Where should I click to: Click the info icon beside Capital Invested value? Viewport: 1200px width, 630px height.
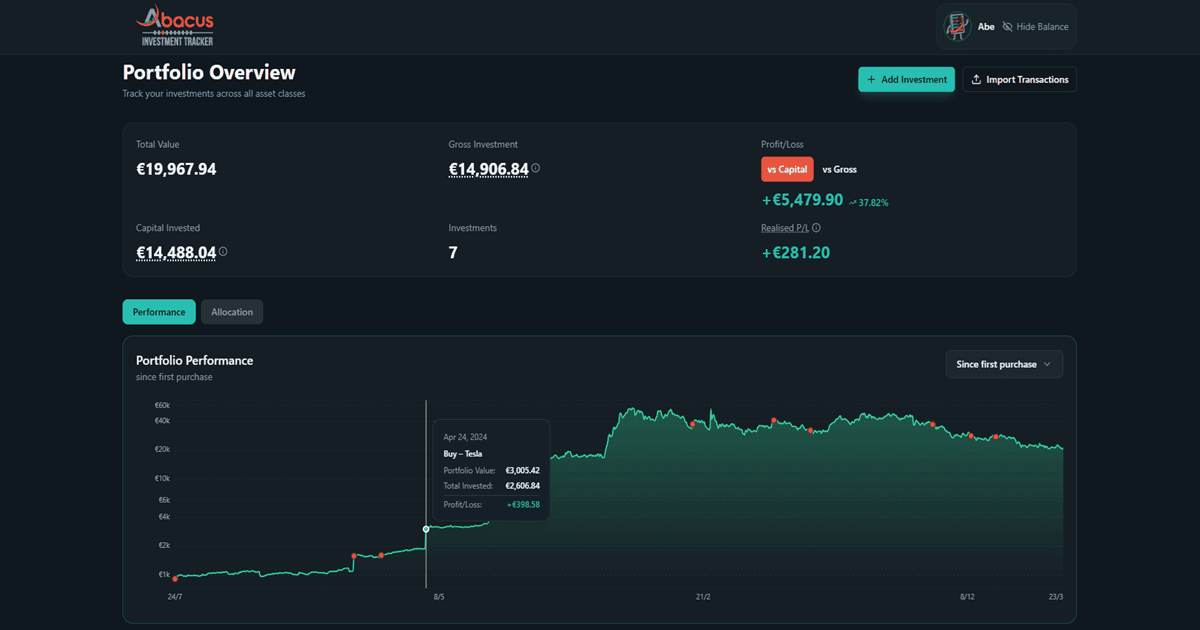pyautogui.click(x=223, y=252)
